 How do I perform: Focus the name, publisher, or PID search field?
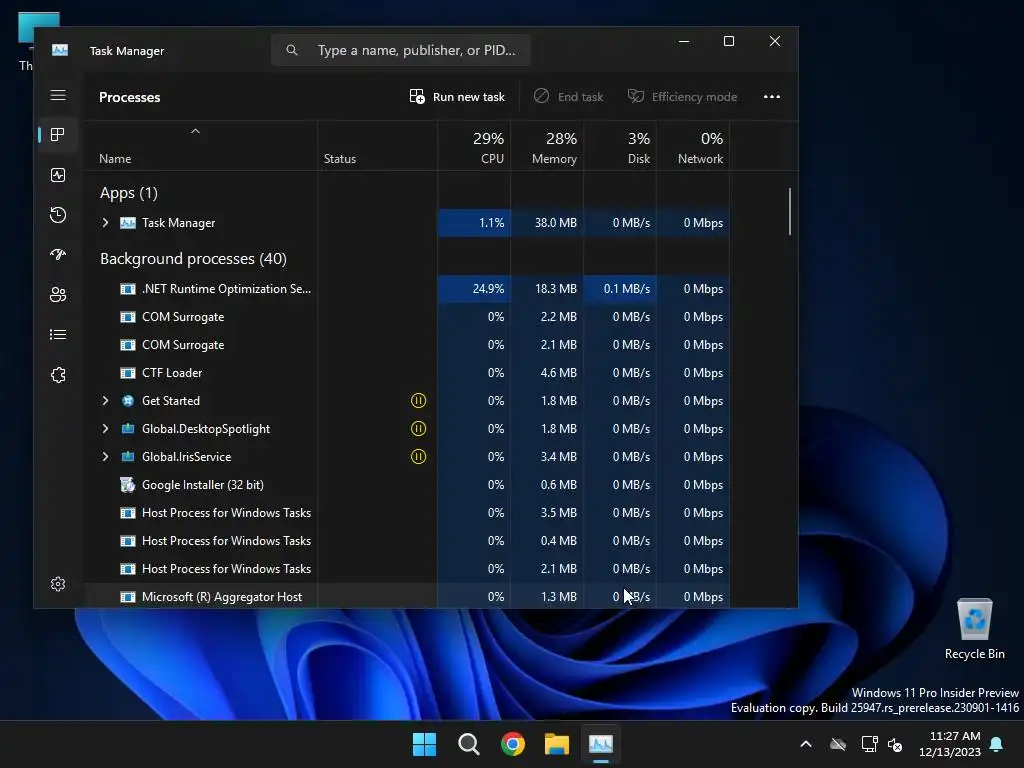point(401,50)
